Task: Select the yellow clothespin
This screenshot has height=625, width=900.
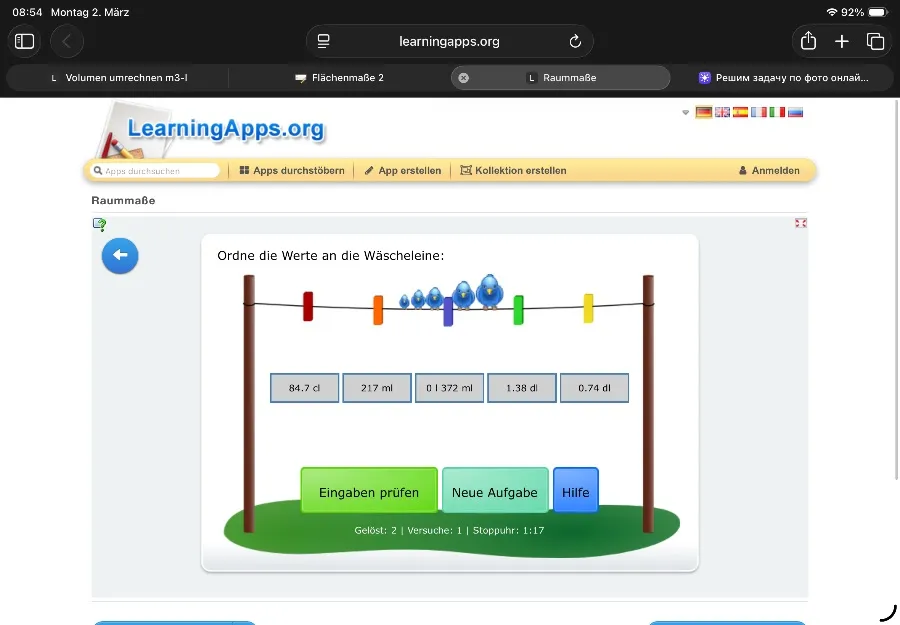Action: pos(588,308)
